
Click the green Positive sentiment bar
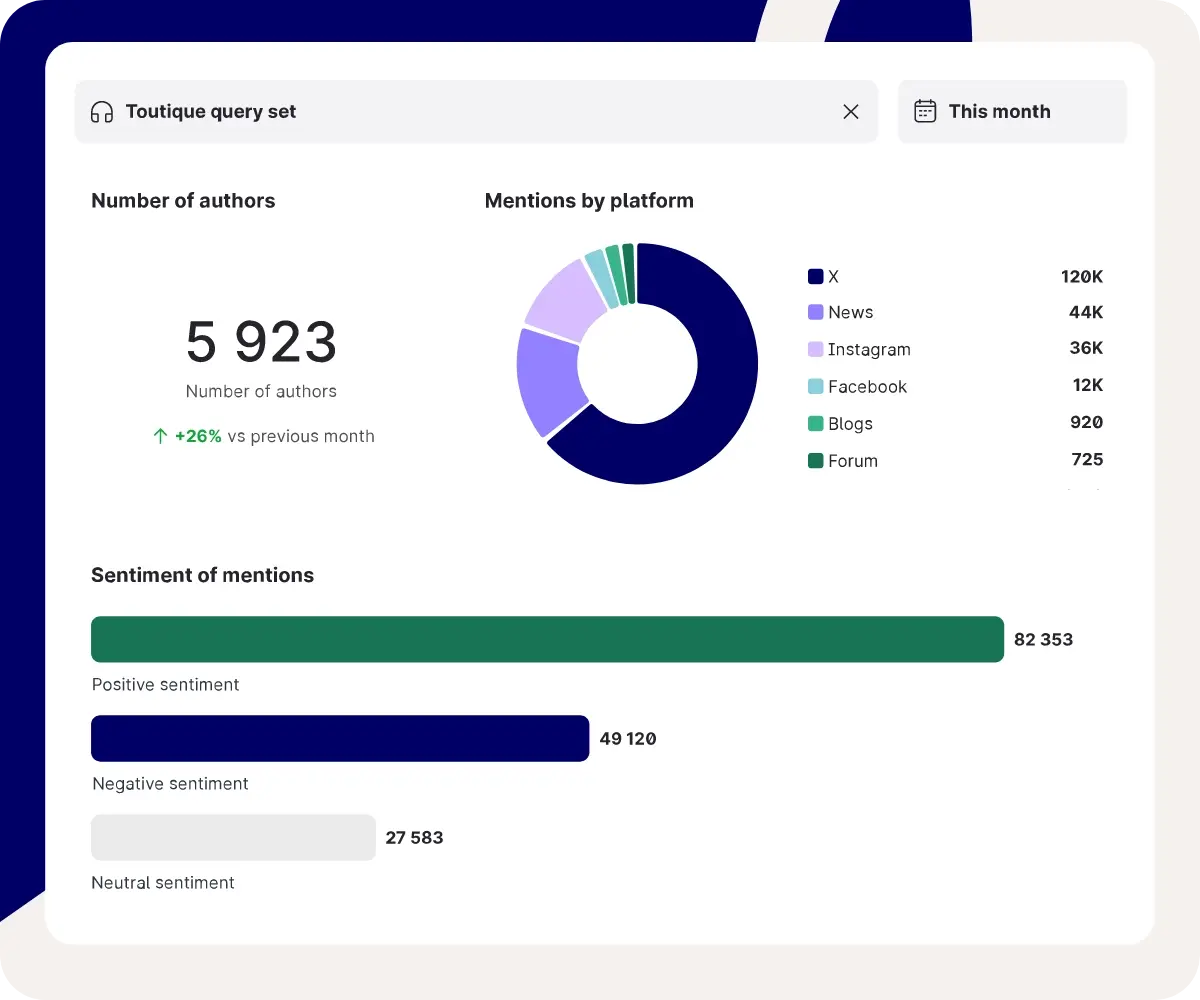point(547,639)
